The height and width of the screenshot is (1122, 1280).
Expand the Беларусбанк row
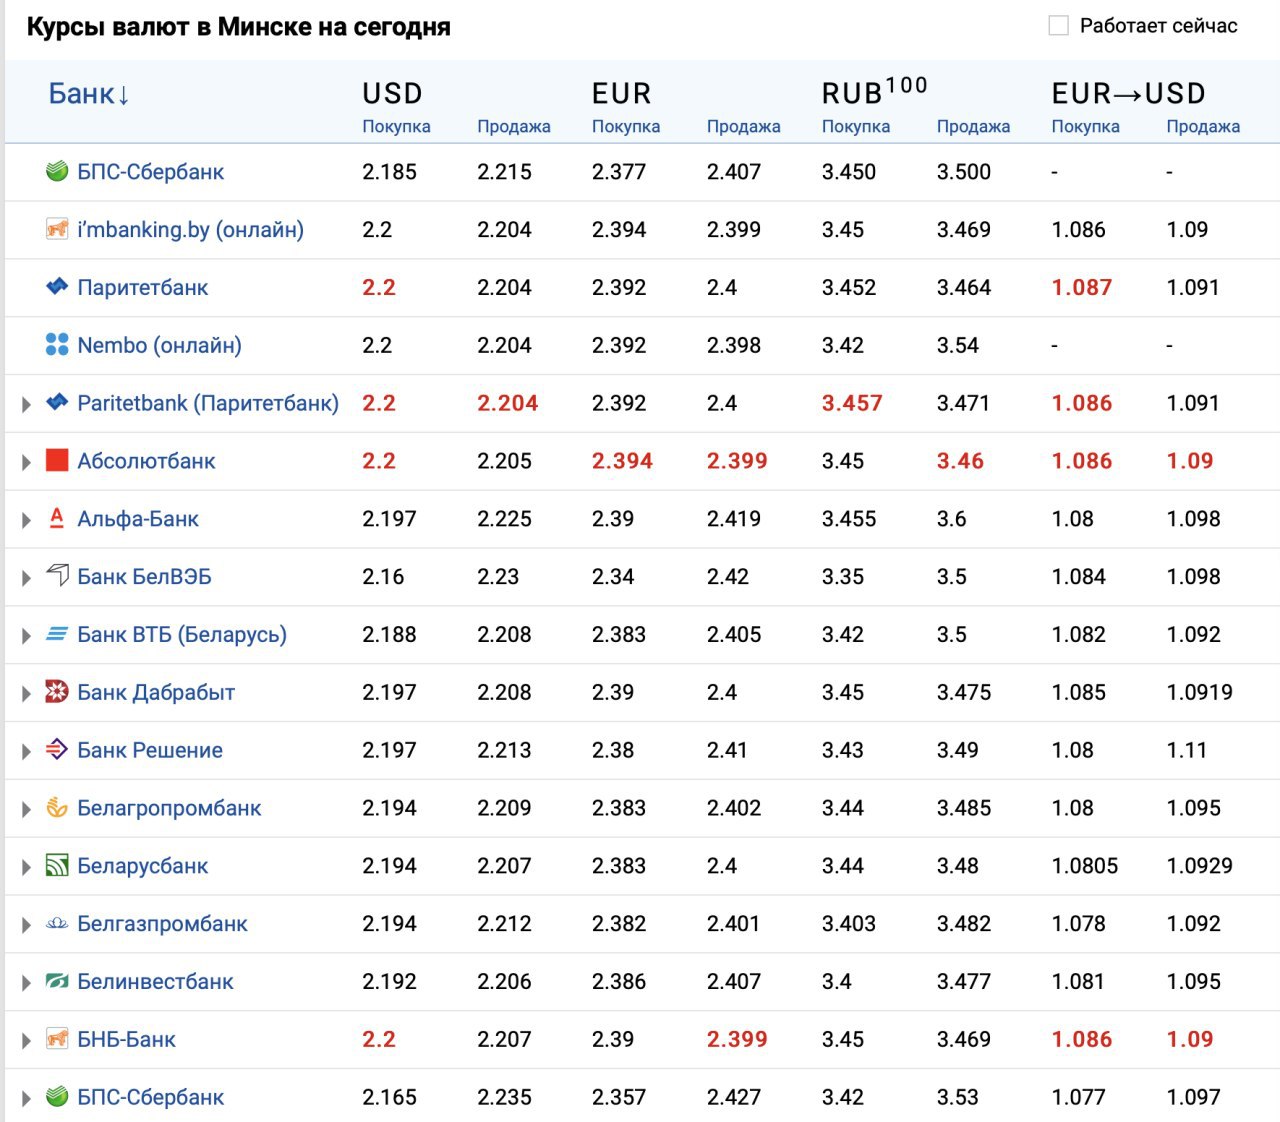tap(27, 867)
